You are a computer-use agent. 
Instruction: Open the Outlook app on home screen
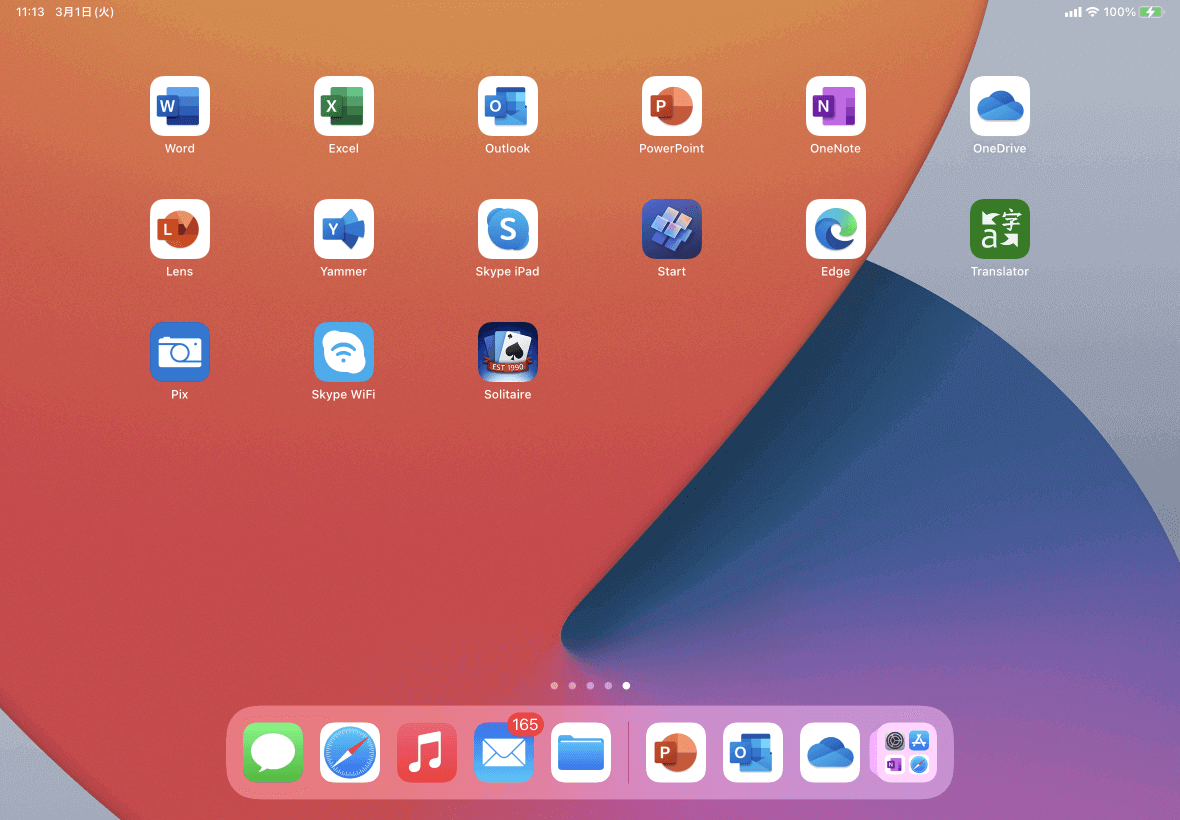pyautogui.click(x=507, y=106)
